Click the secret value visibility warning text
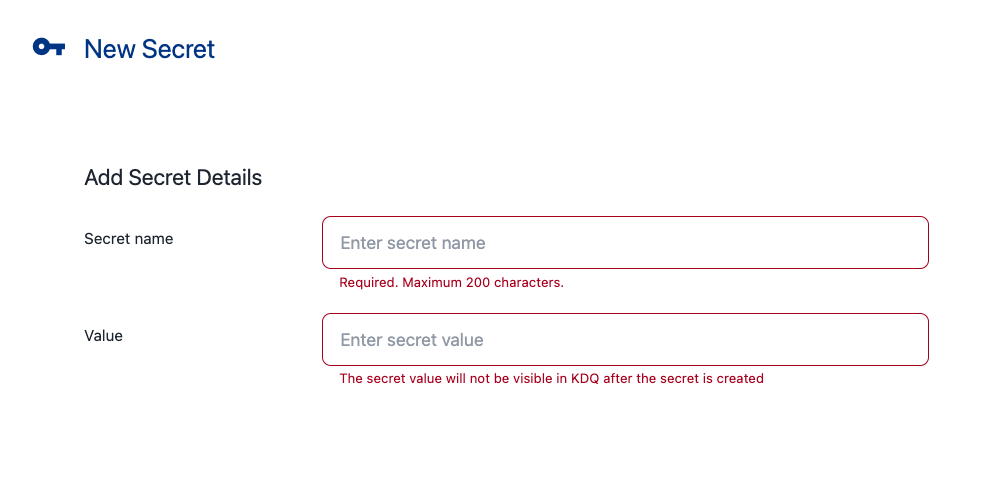1004x491 pixels. (x=551, y=379)
